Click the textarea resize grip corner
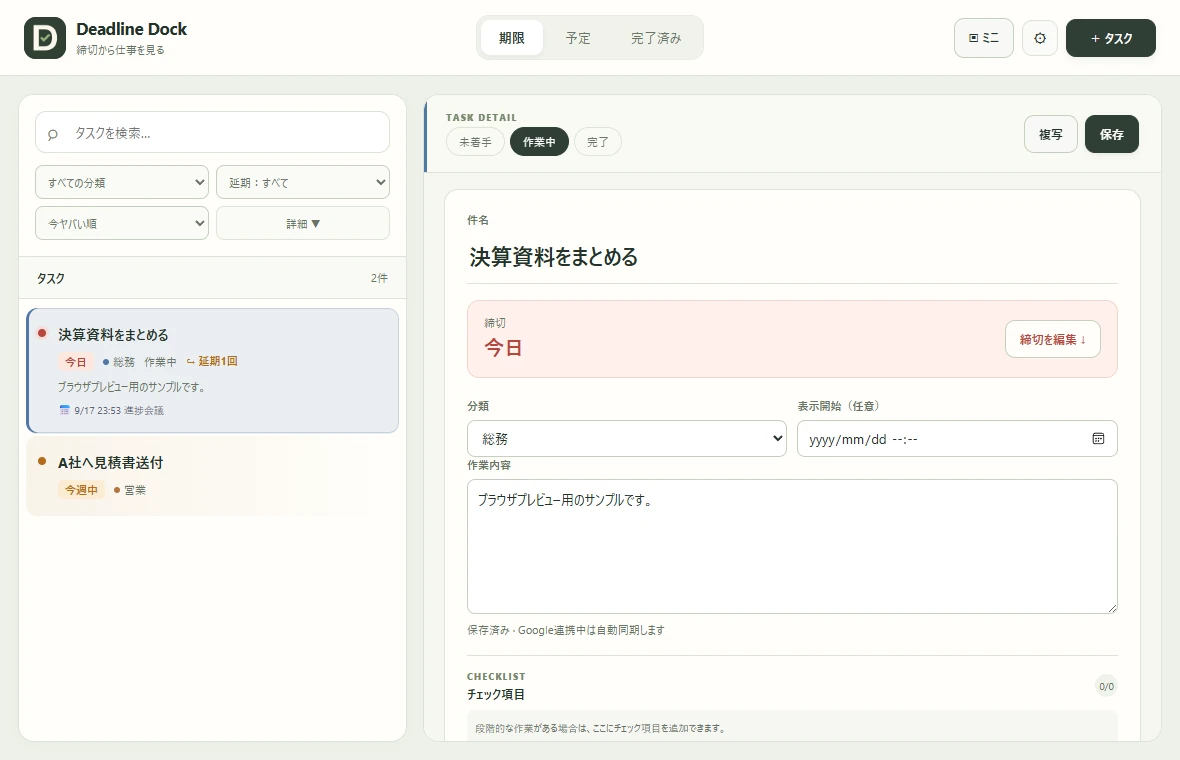 pos(1112,608)
